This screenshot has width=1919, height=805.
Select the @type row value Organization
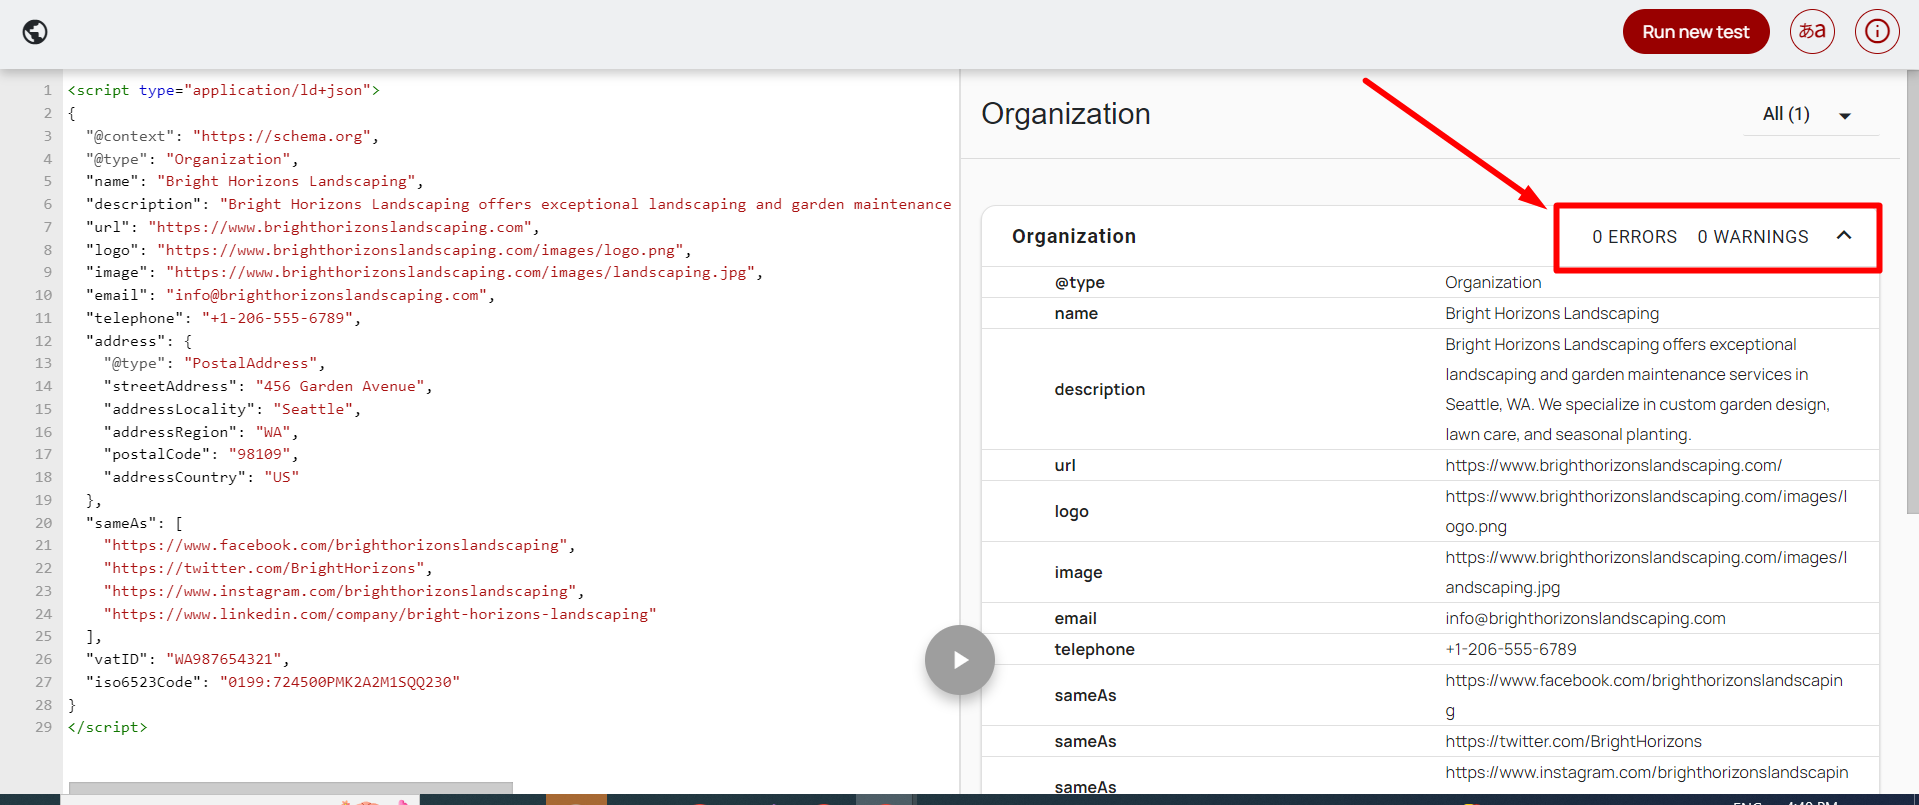pyautogui.click(x=1493, y=283)
